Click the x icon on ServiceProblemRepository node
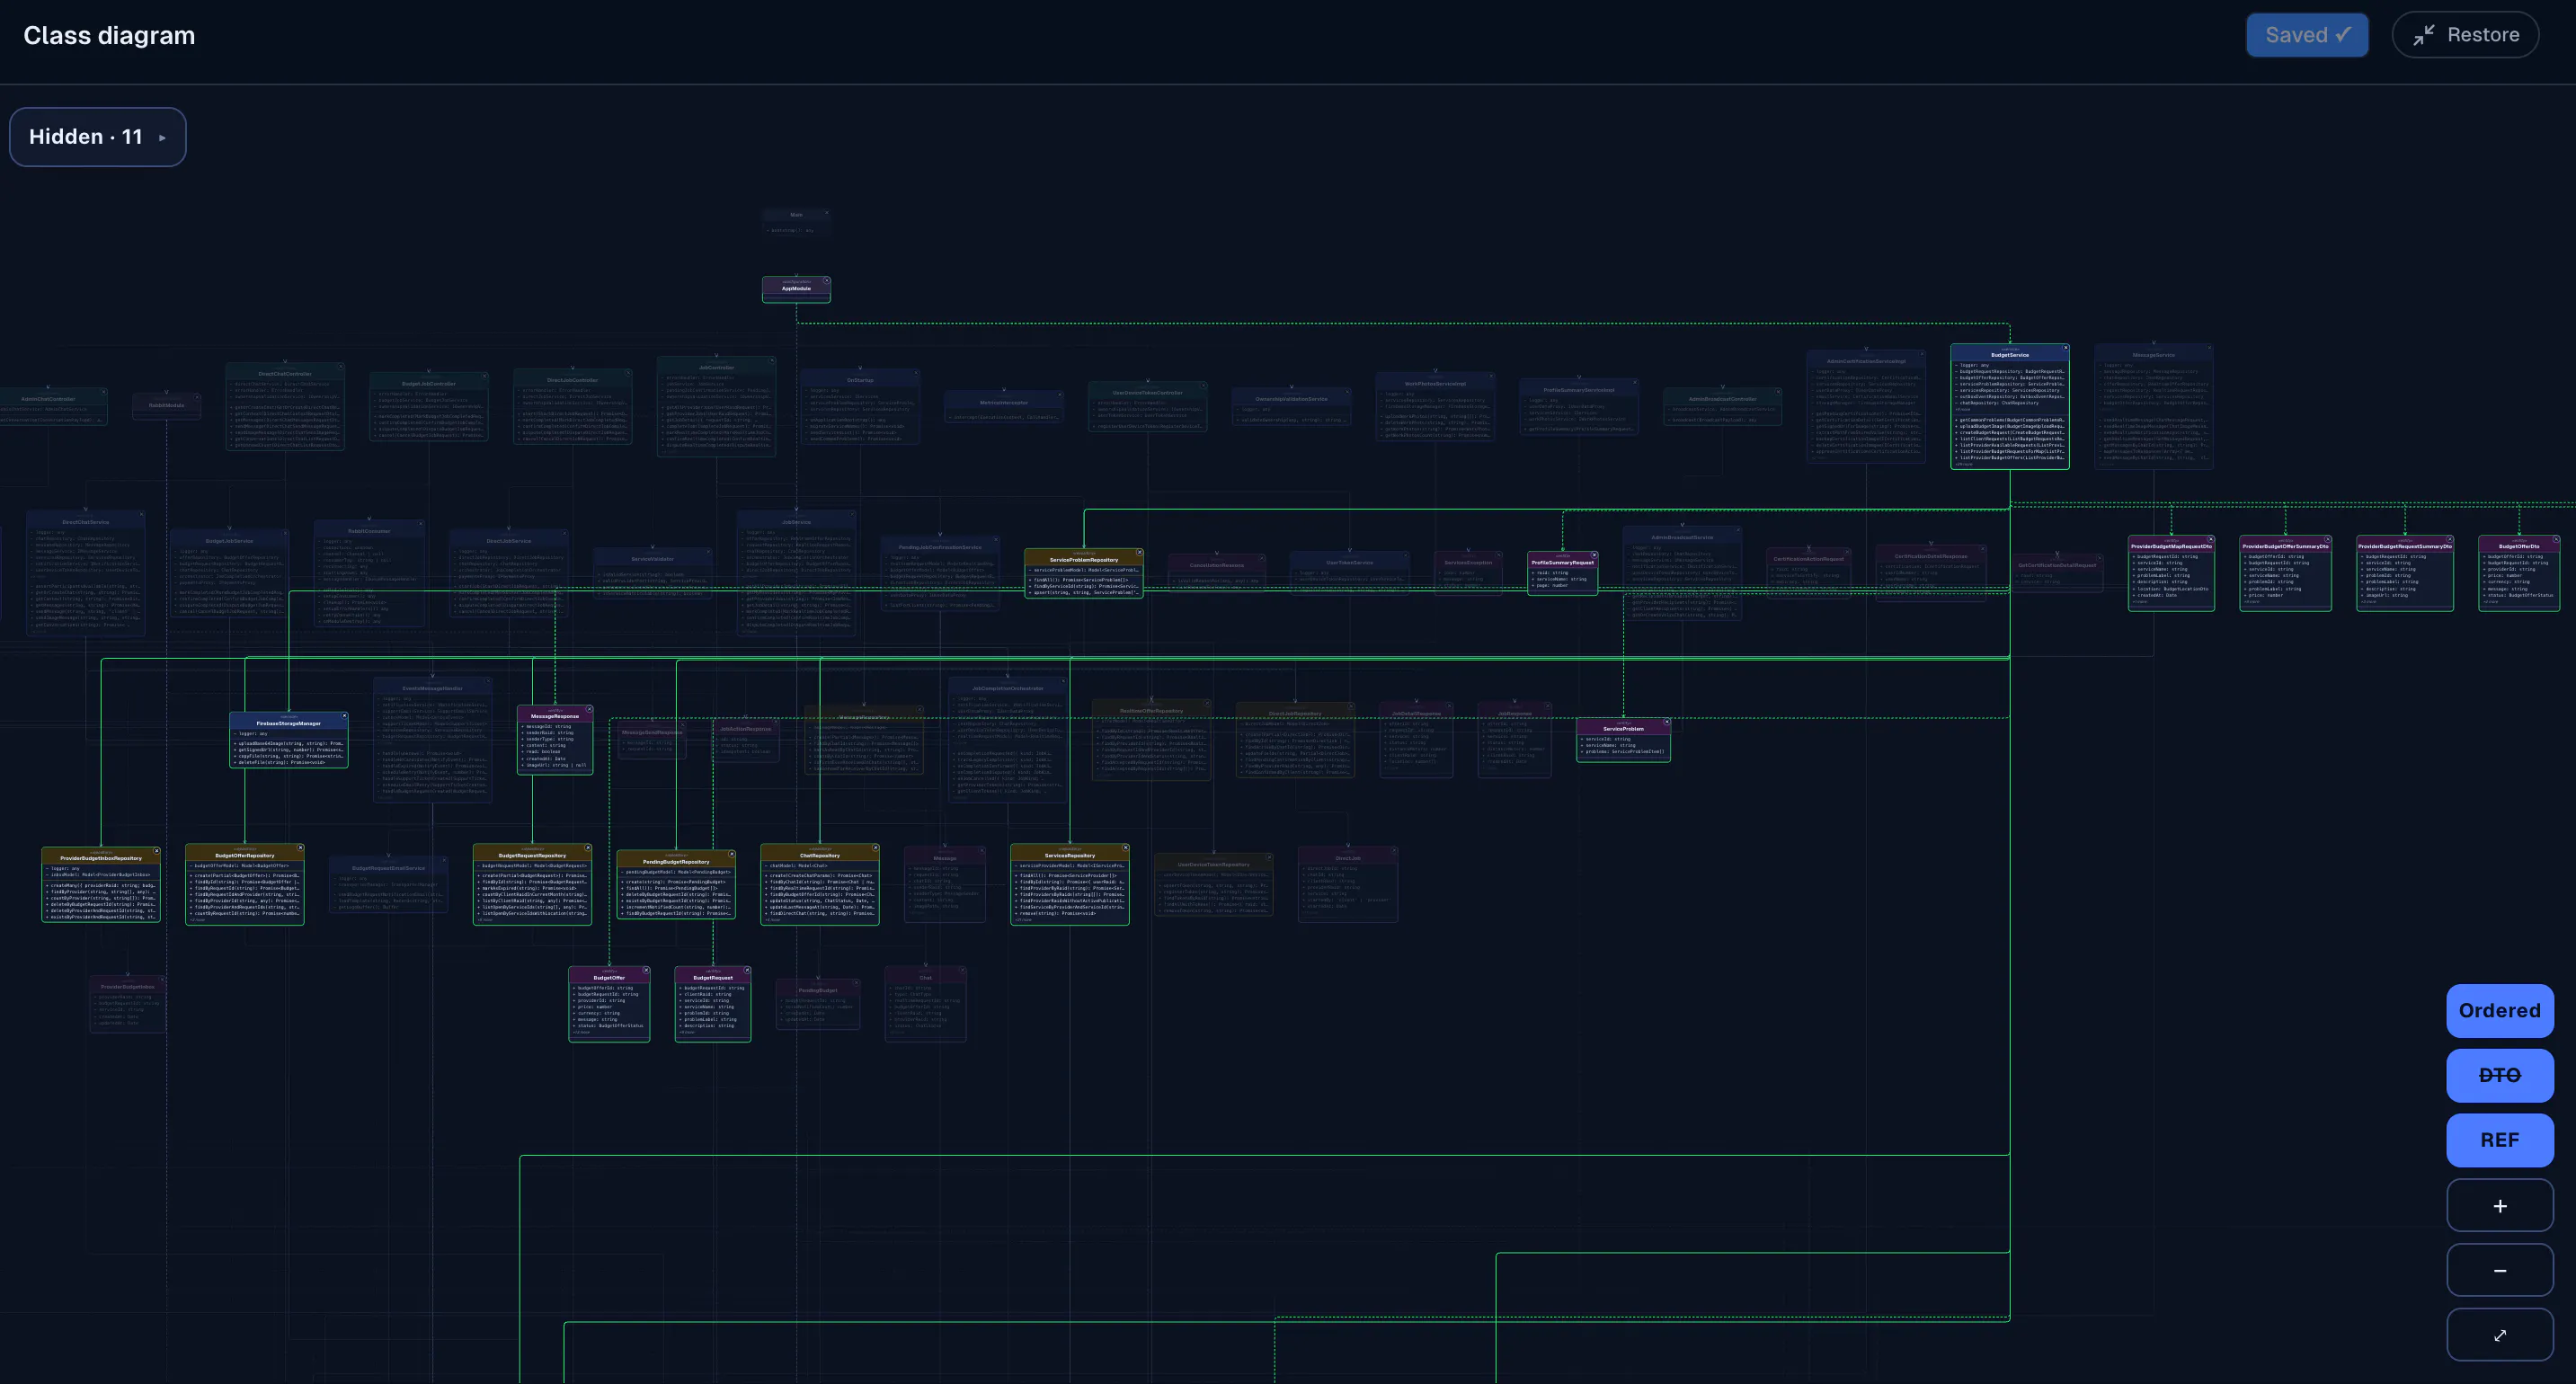Viewport: 2576px width, 1384px height. click(1139, 553)
